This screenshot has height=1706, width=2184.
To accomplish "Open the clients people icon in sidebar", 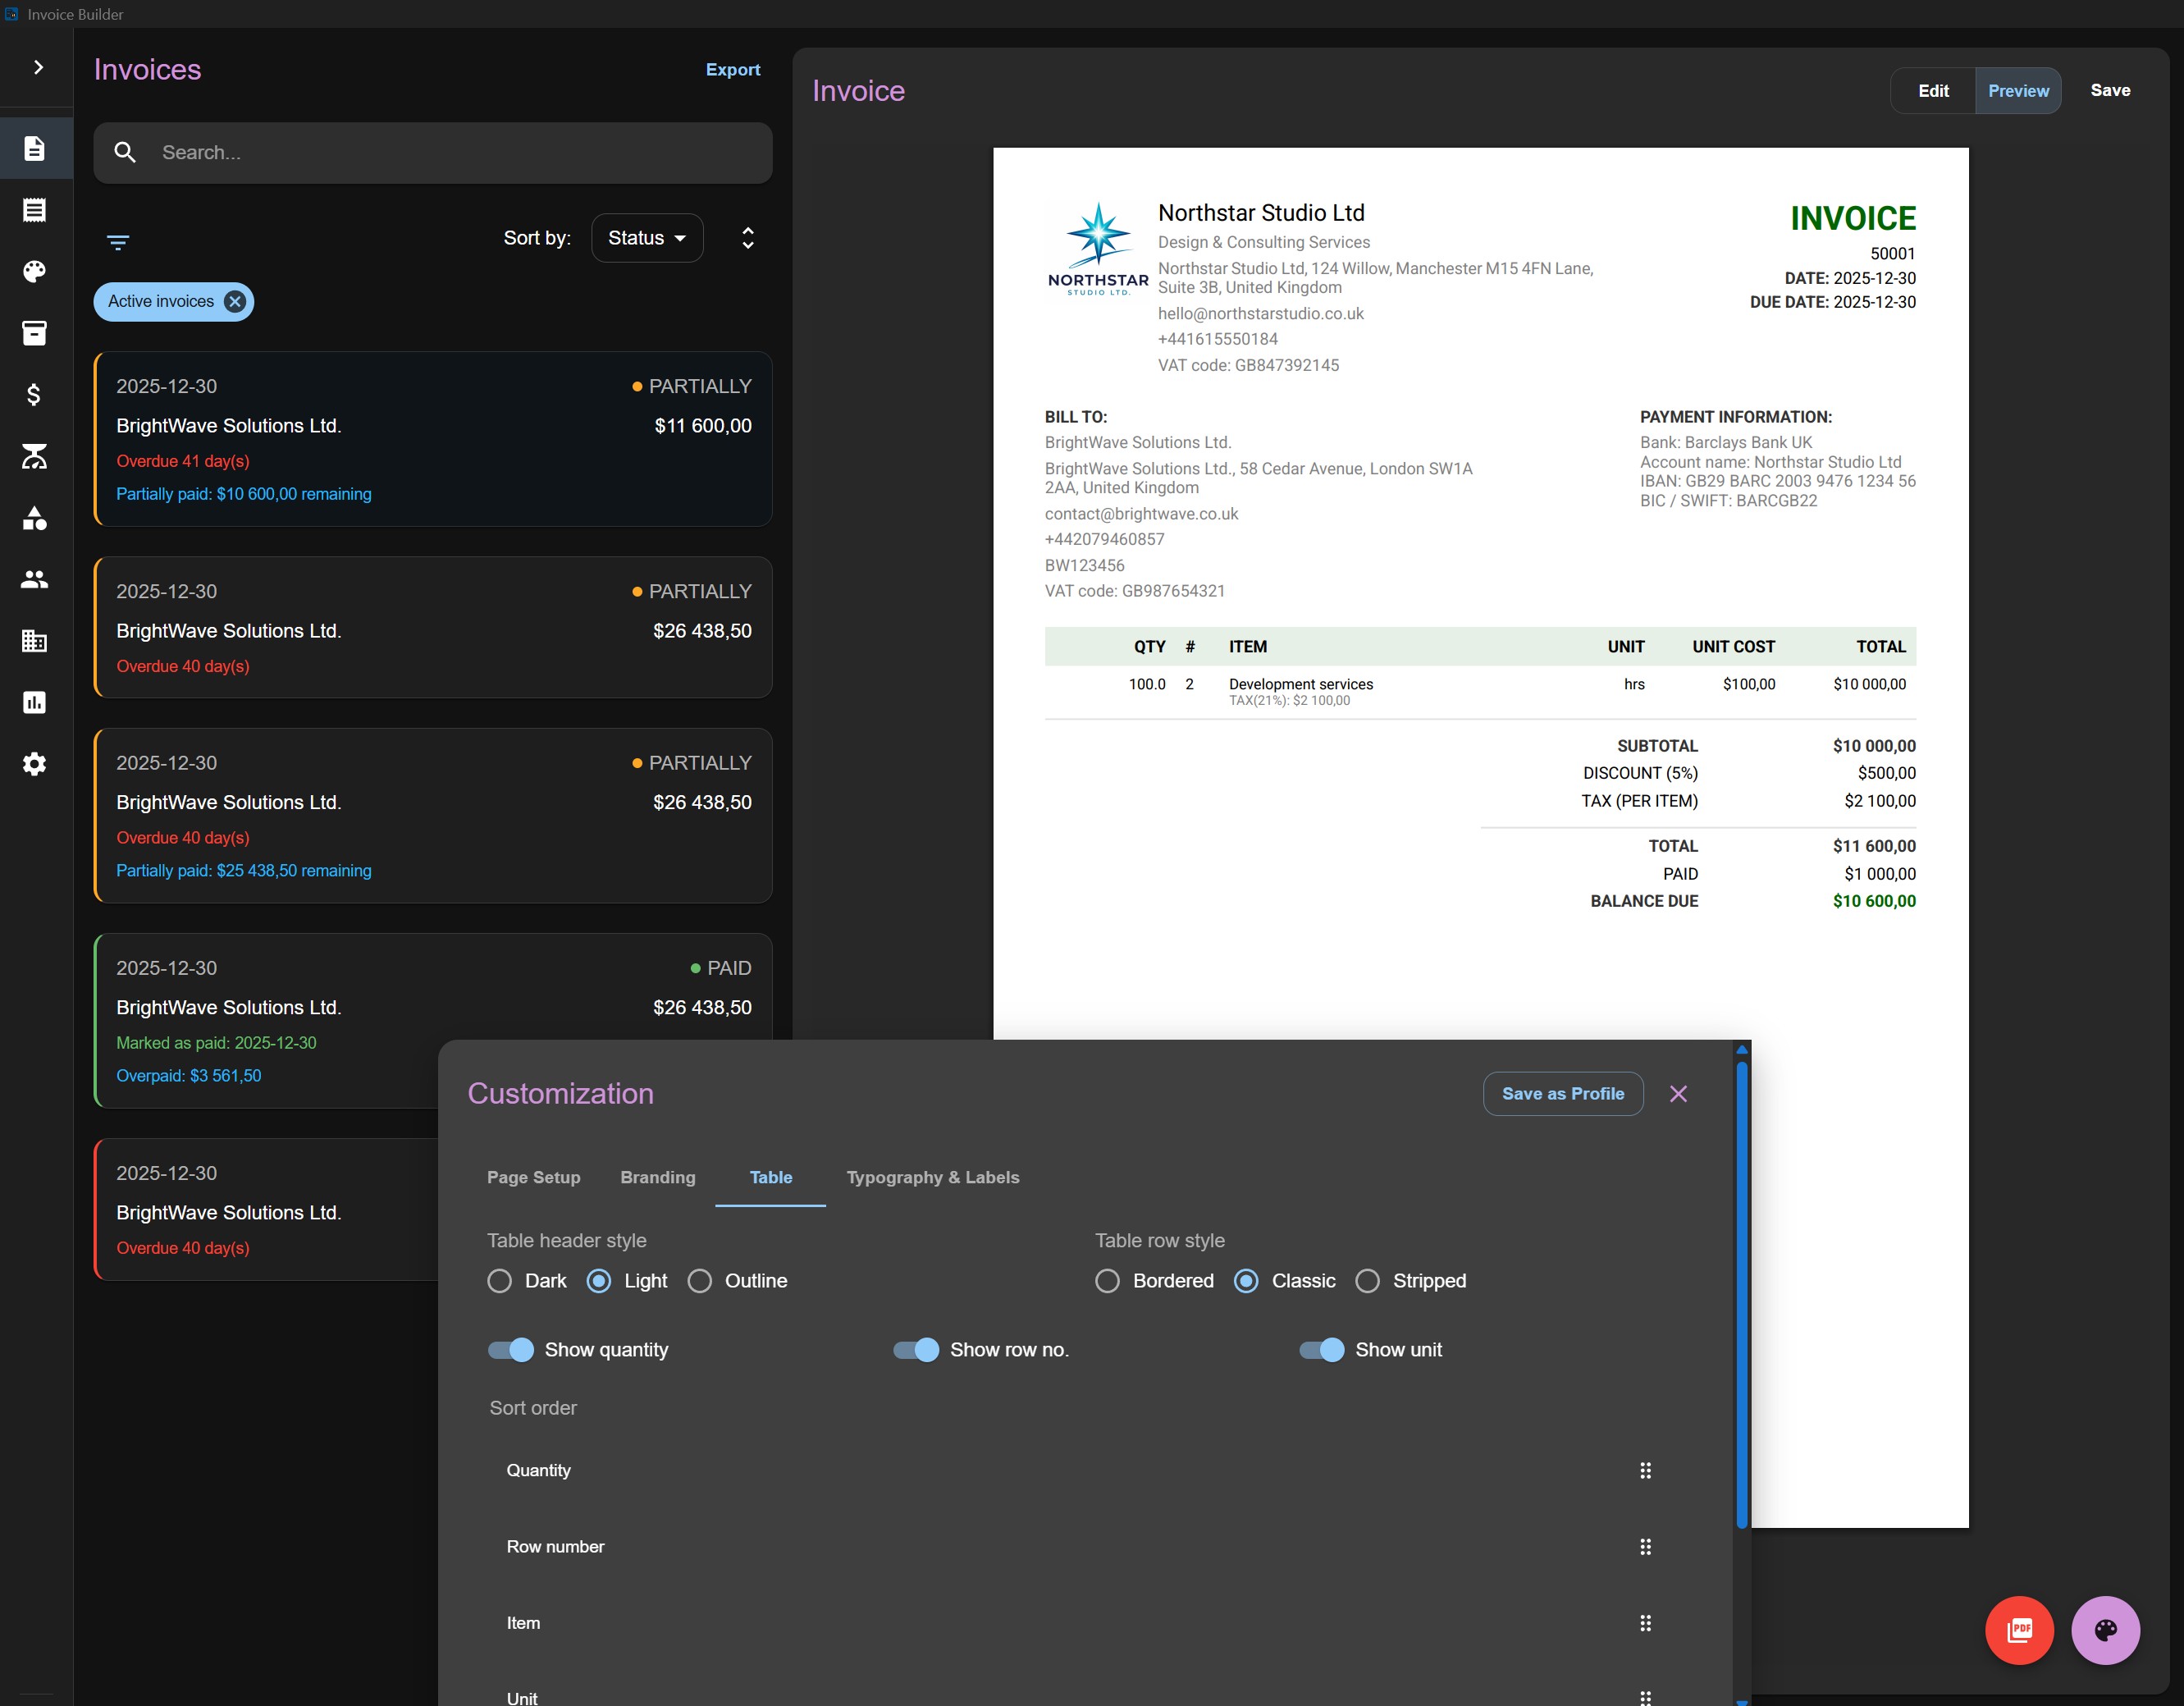I will click(x=35, y=579).
